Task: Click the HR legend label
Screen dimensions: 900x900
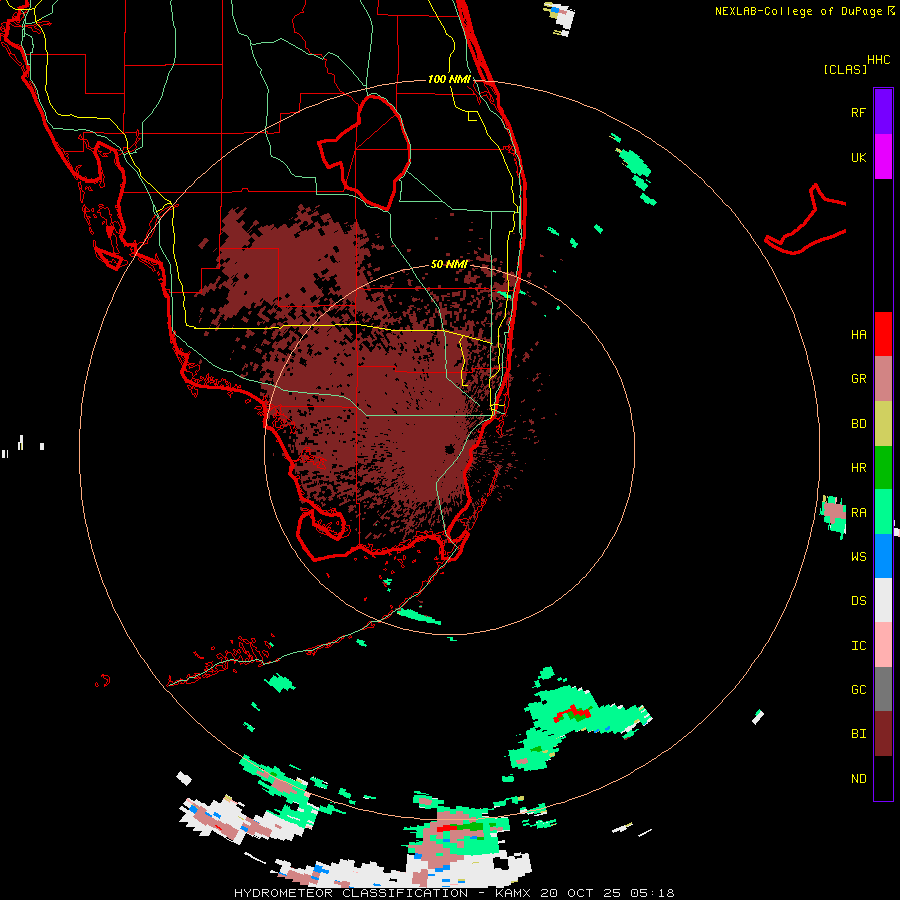Action: click(858, 467)
